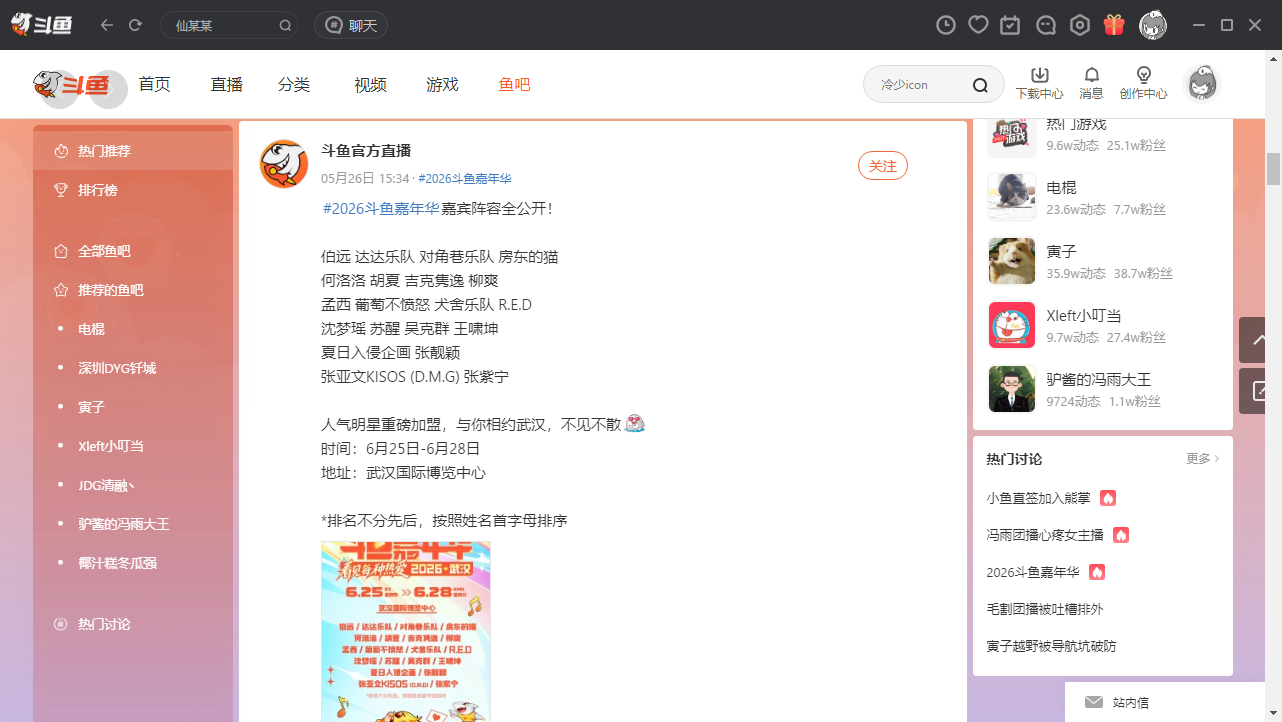Open 全部鱼吧 in the sidebar
Viewport: 1282px width, 722px height.
[x=133, y=251]
